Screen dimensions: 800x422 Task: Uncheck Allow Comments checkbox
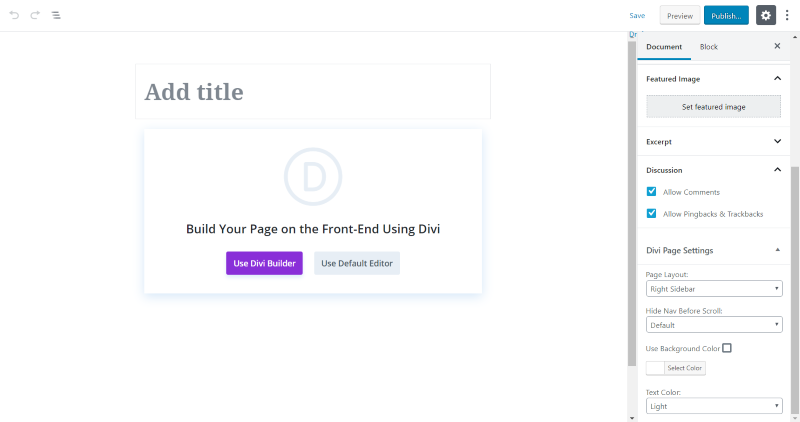(652, 192)
